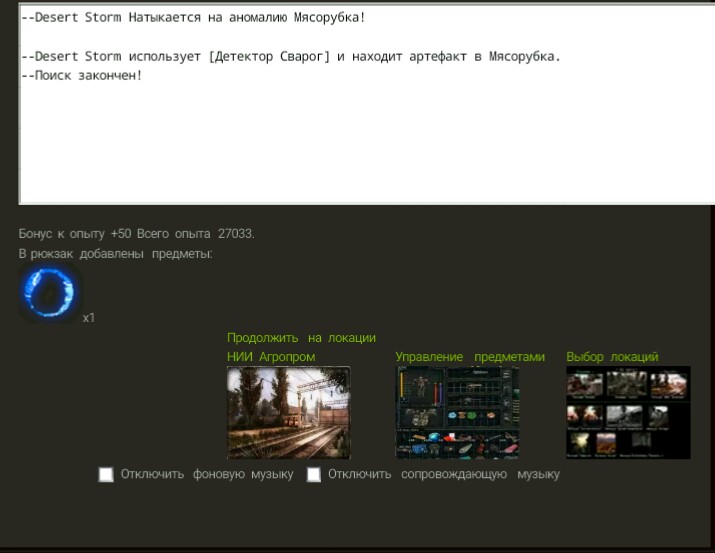
Task: Open the Выбор локаций link
Action: tap(612, 357)
